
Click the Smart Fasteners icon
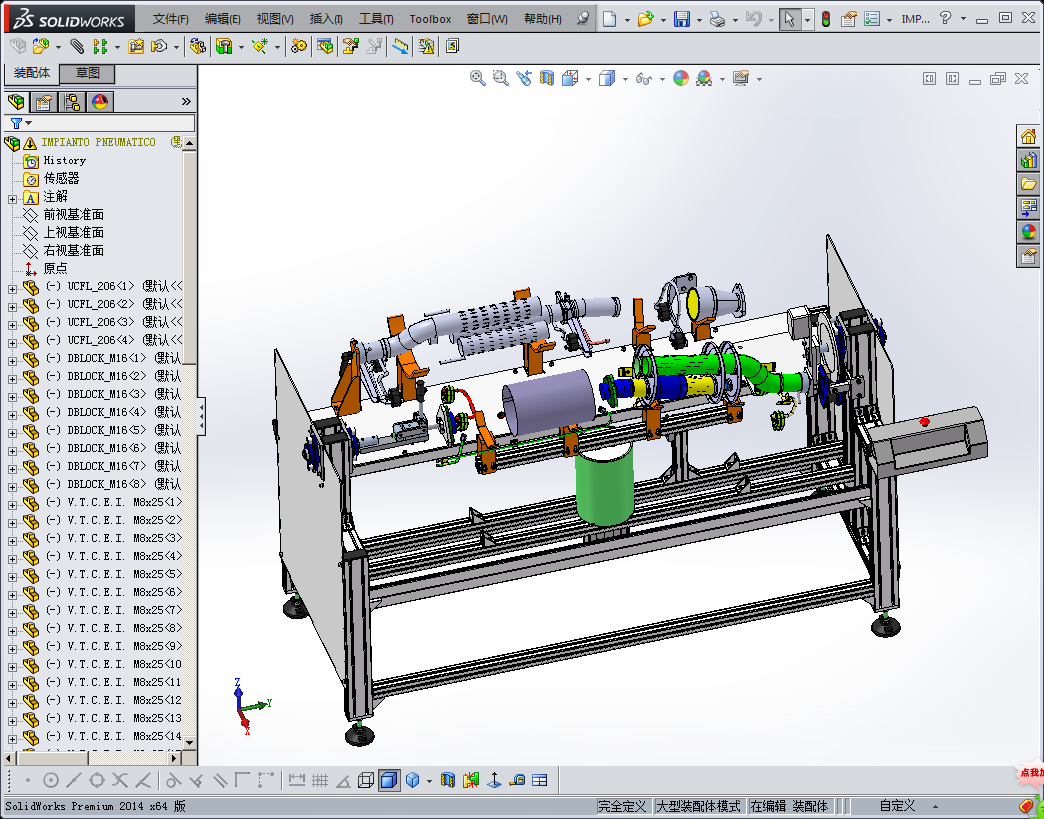(x=136, y=46)
